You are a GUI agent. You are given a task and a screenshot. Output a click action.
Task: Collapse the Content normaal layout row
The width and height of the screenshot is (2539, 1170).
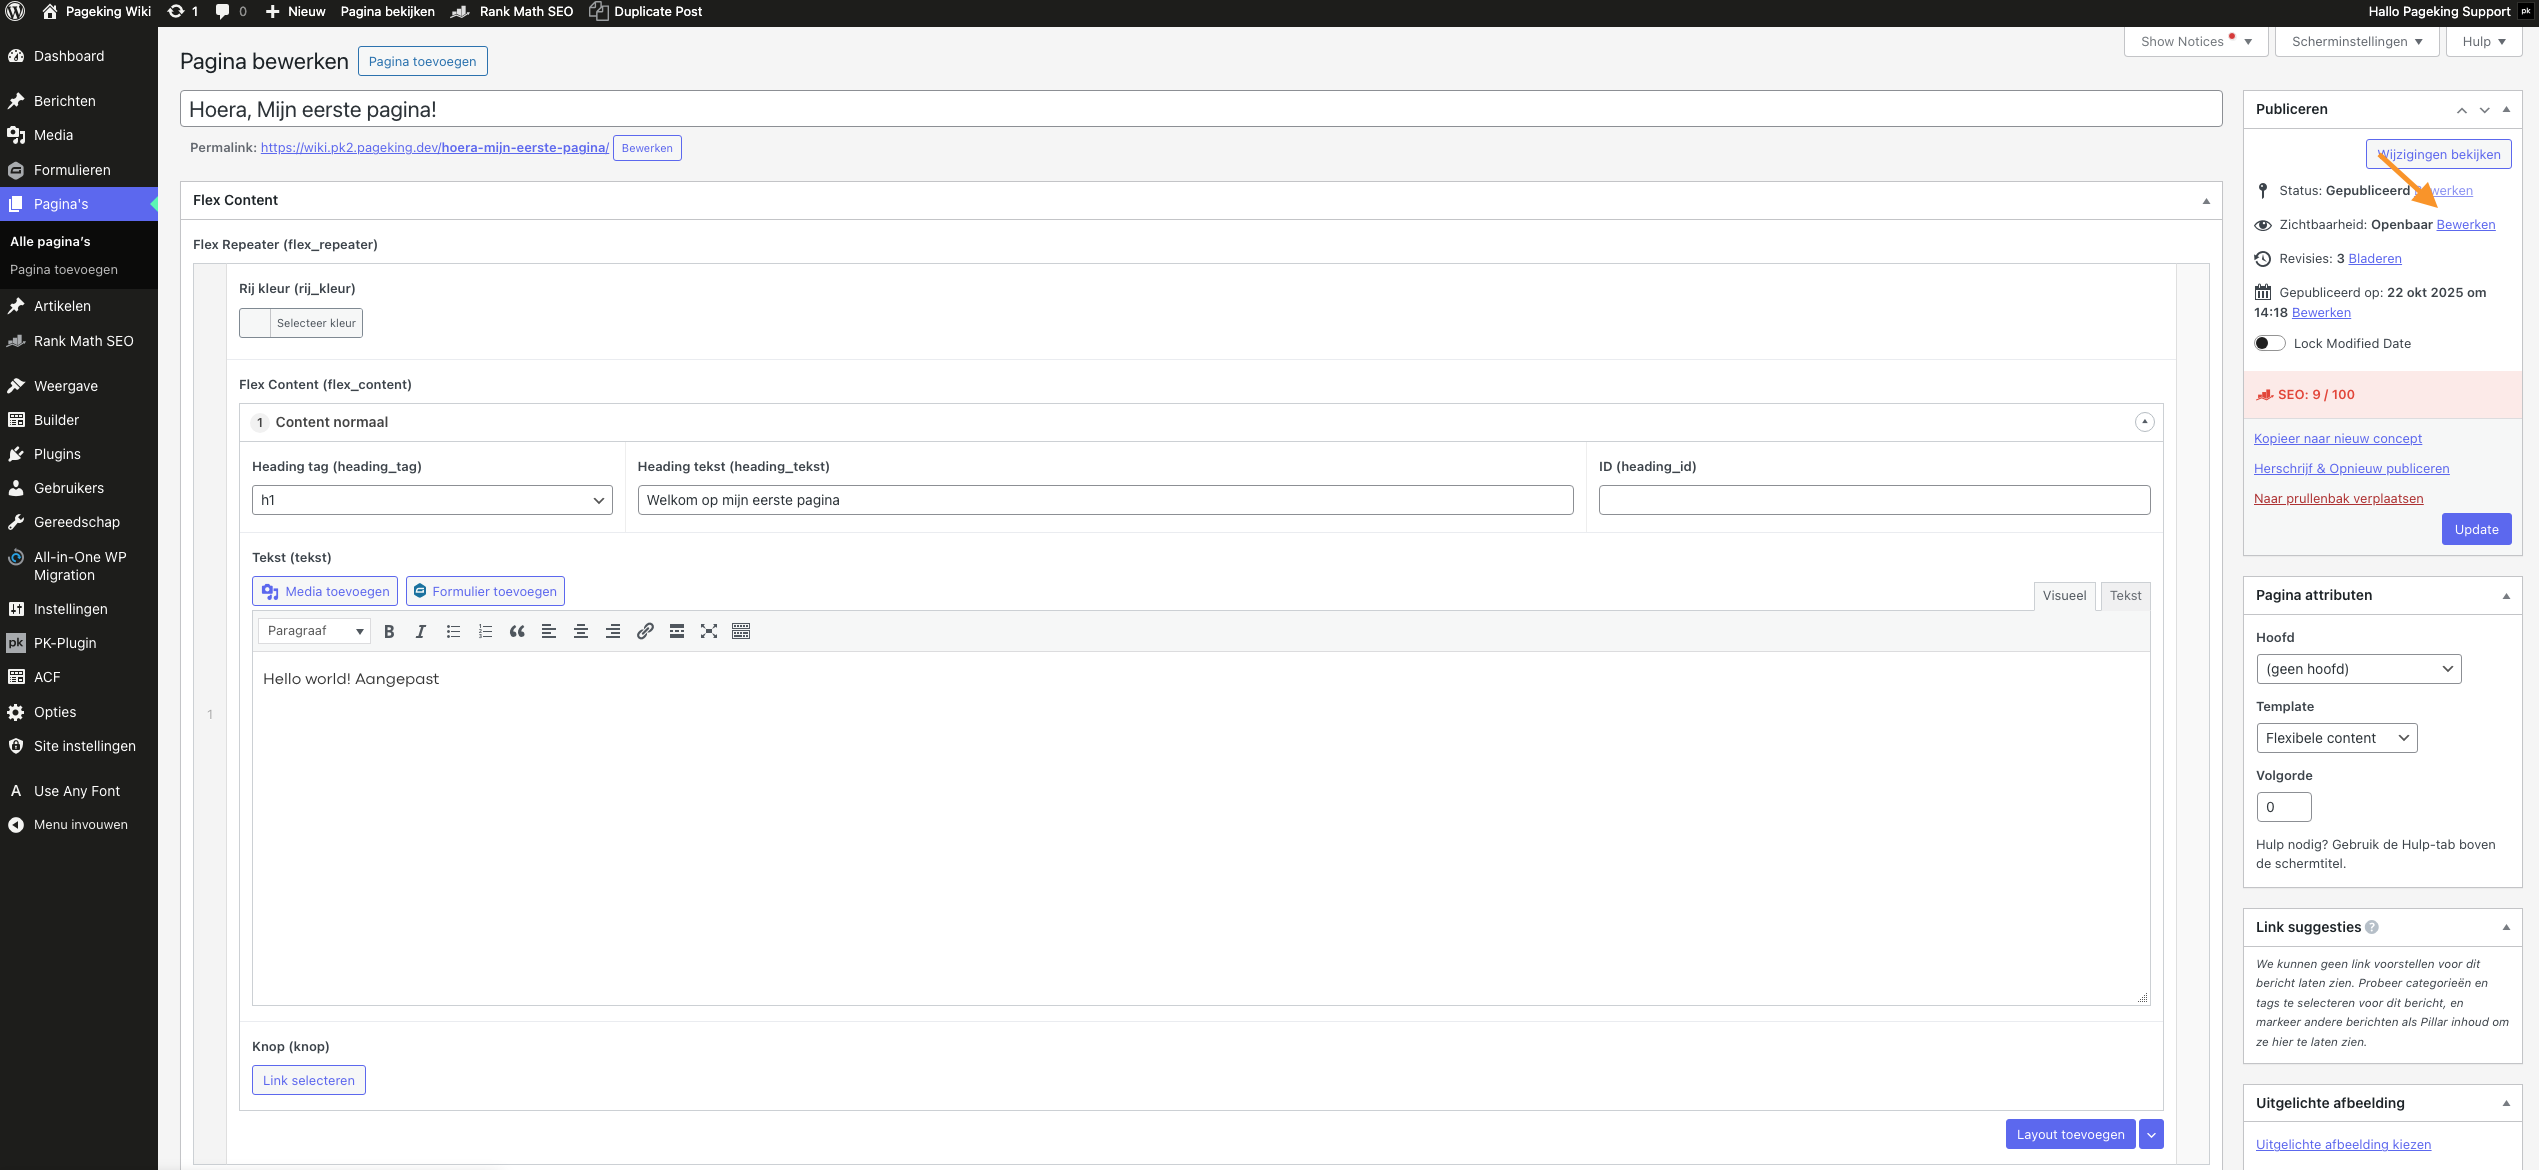[2144, 422]
